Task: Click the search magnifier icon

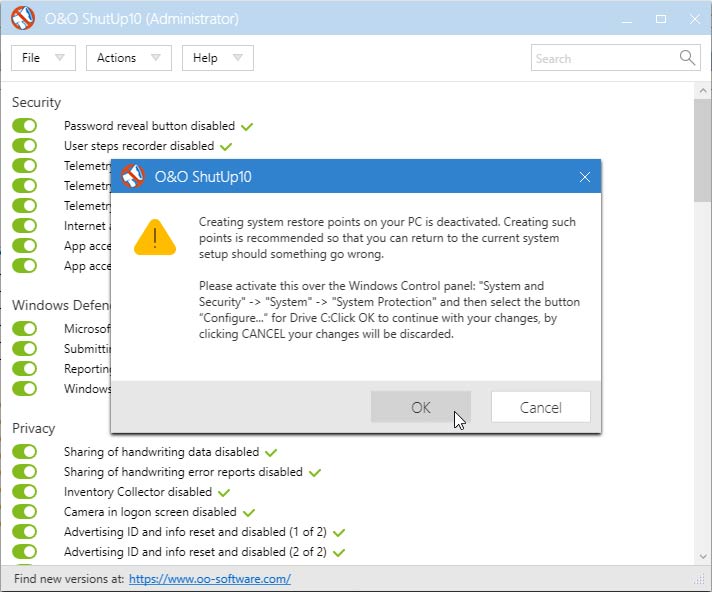Action: point(687,58)
